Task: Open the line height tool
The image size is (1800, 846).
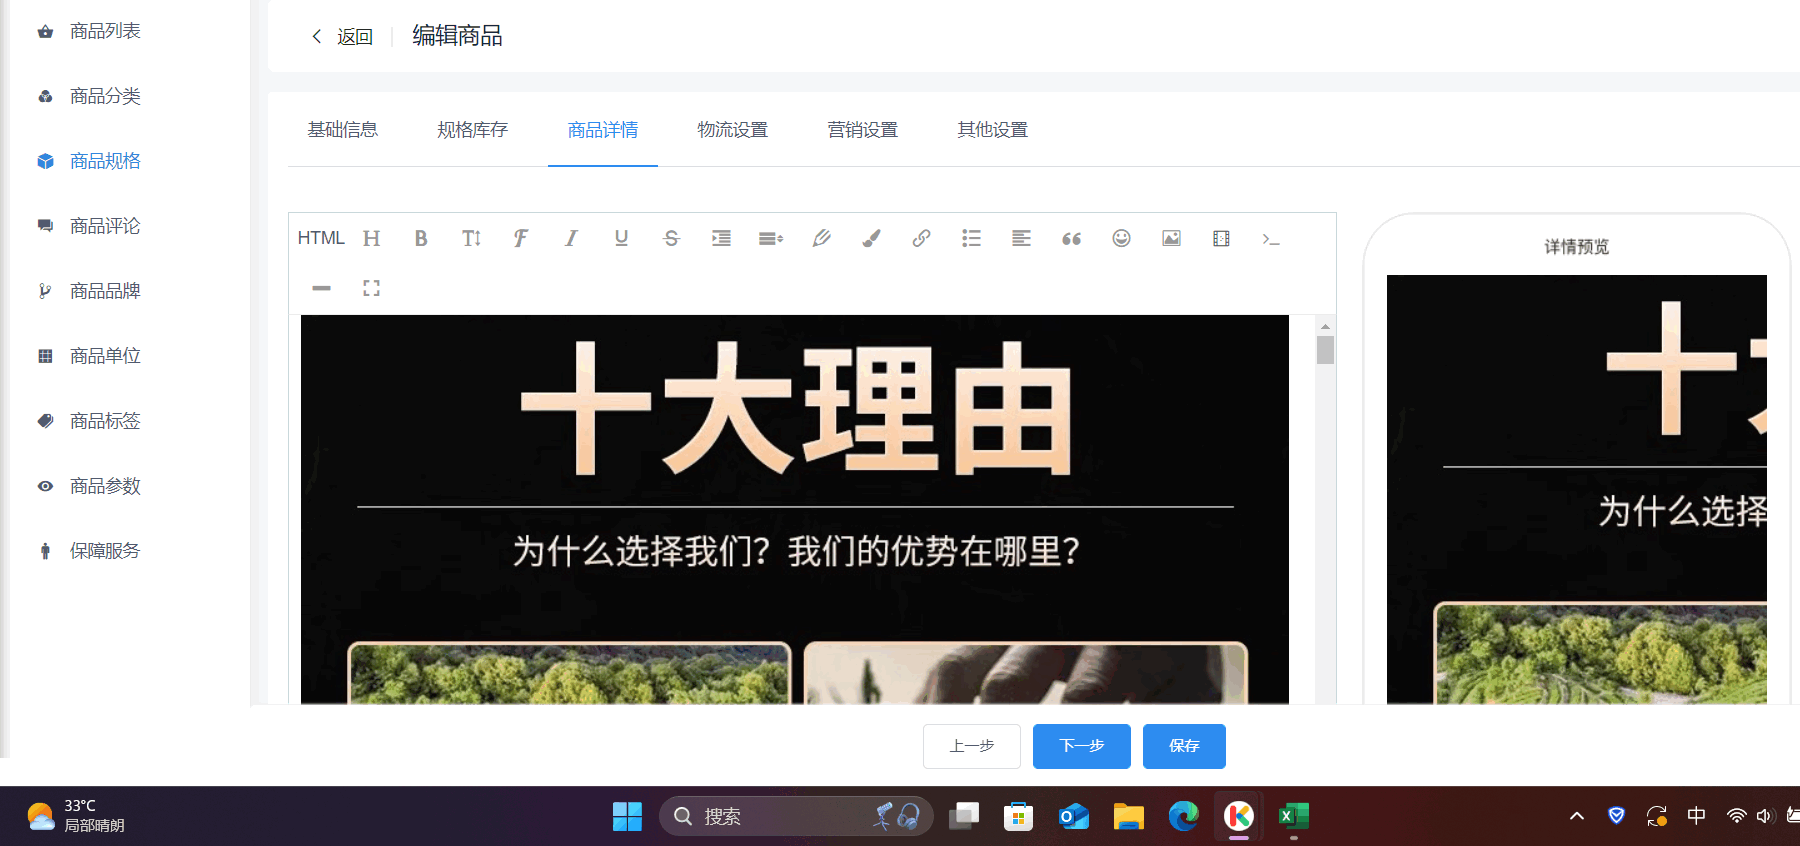Action: (x=771, y=238)
